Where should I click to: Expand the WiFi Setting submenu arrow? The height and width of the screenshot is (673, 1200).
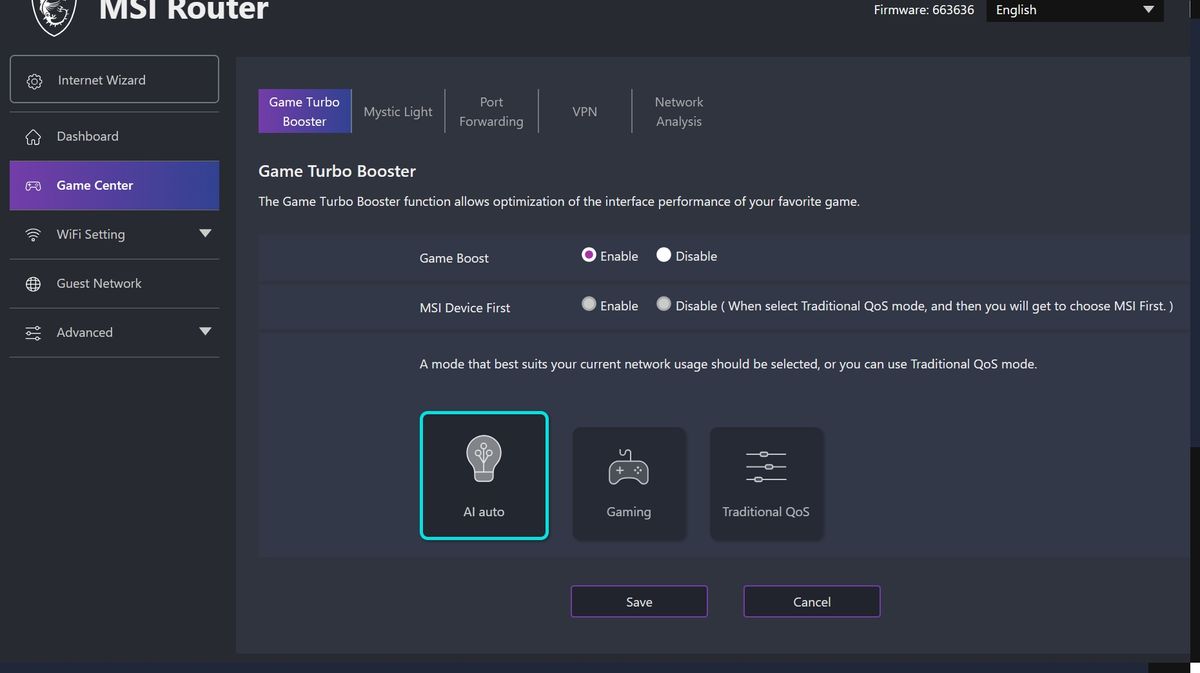click(x=205, y=234)
